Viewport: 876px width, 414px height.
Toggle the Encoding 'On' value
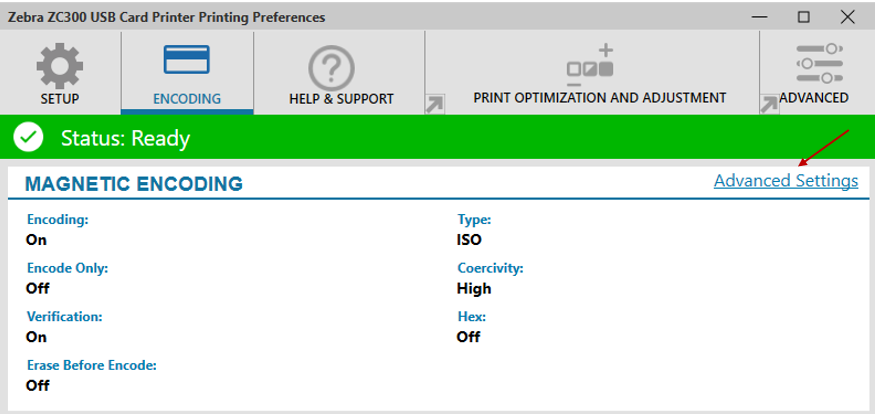pos(36,240)
